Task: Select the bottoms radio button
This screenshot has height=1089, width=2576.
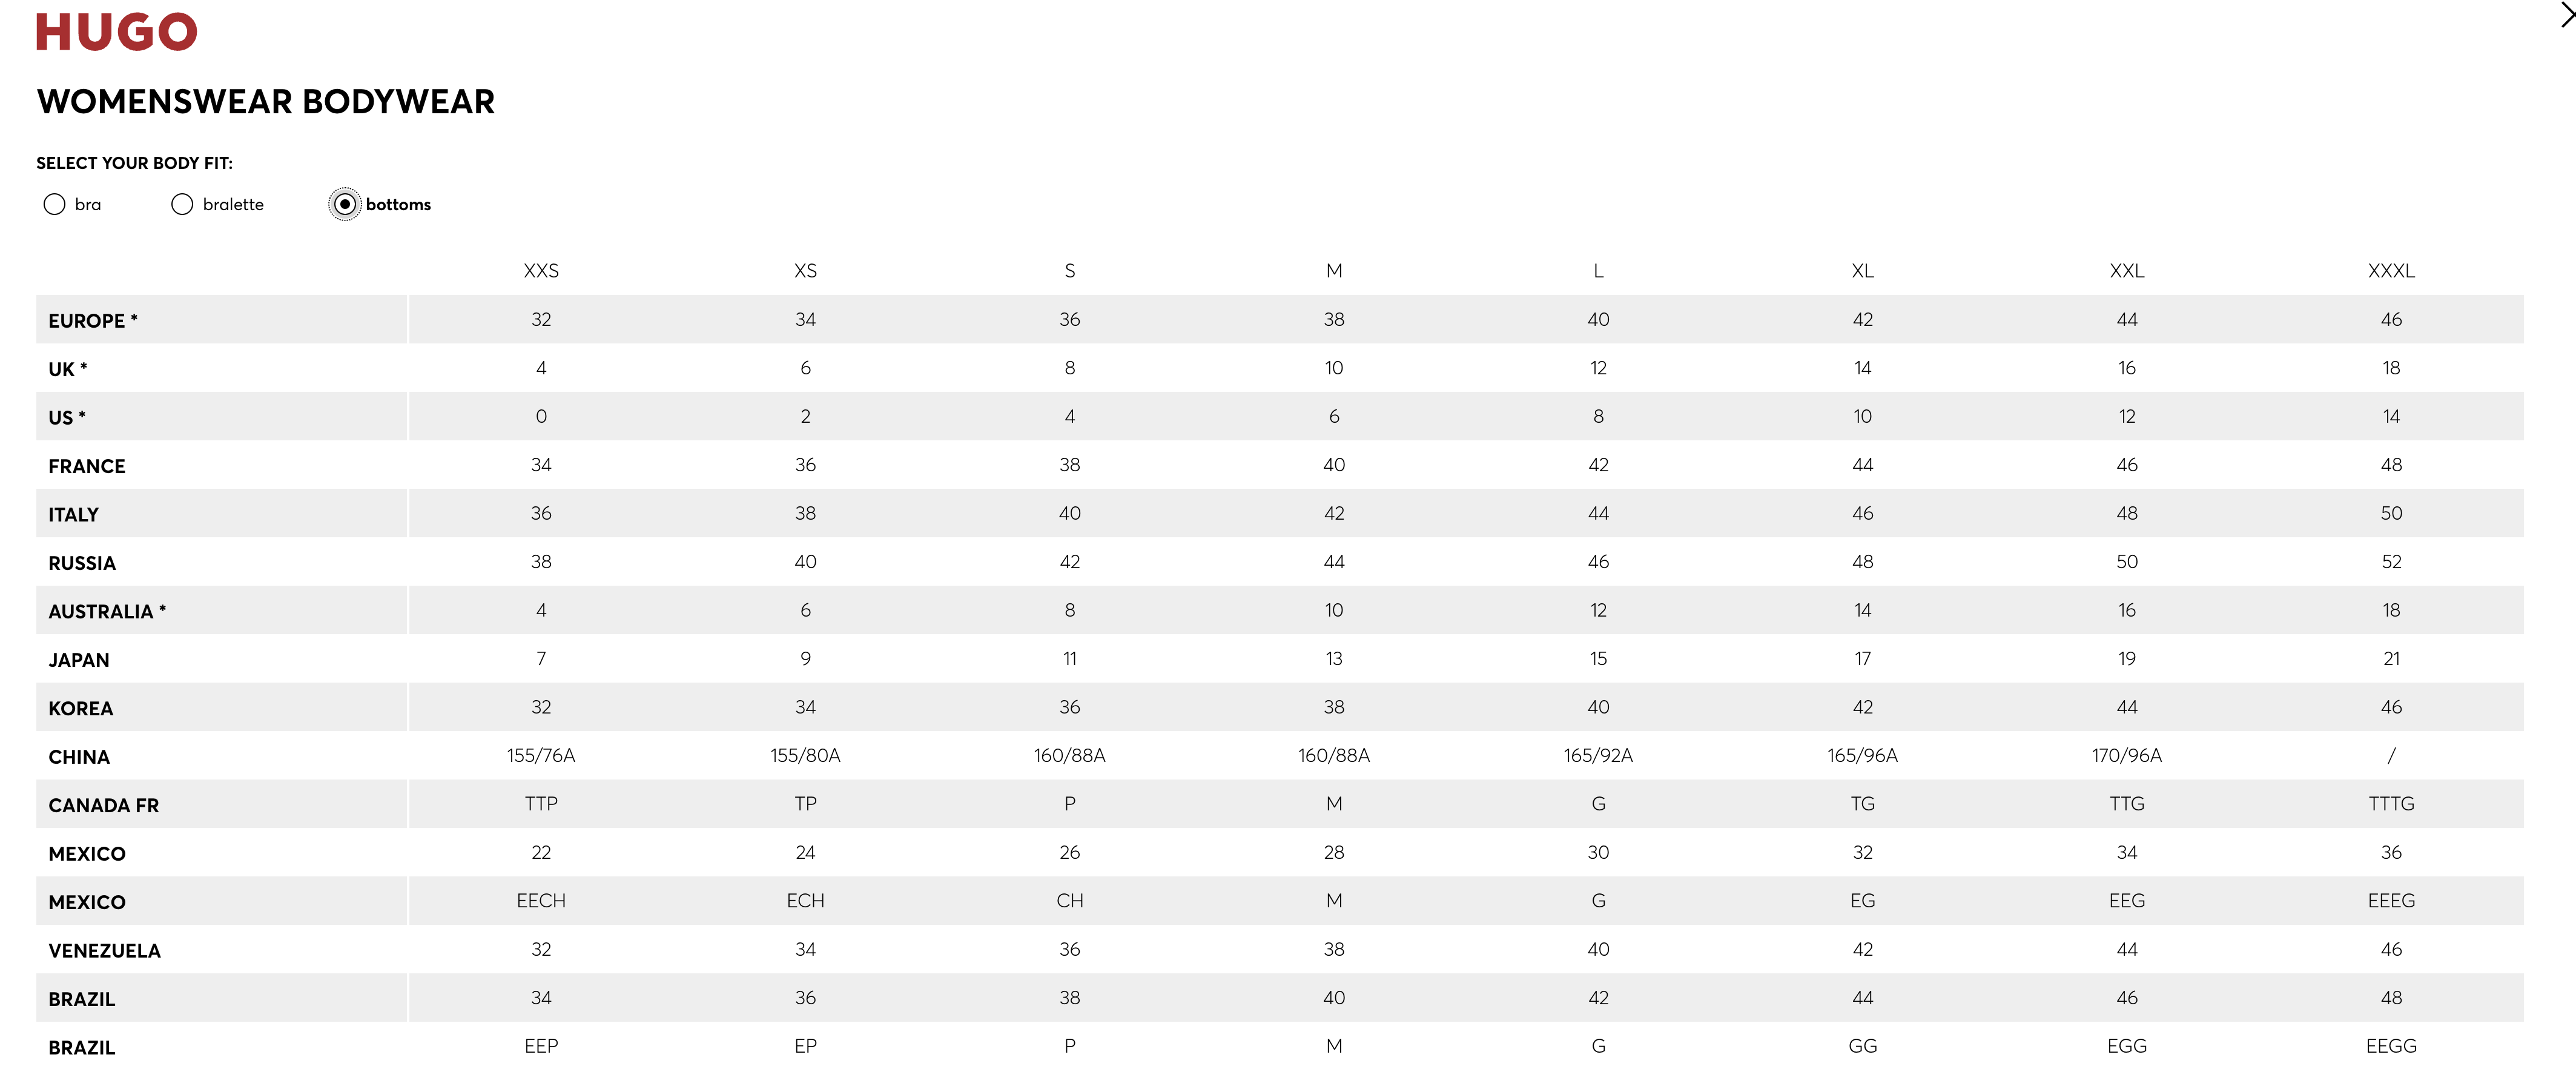Action: click(345, 204)
